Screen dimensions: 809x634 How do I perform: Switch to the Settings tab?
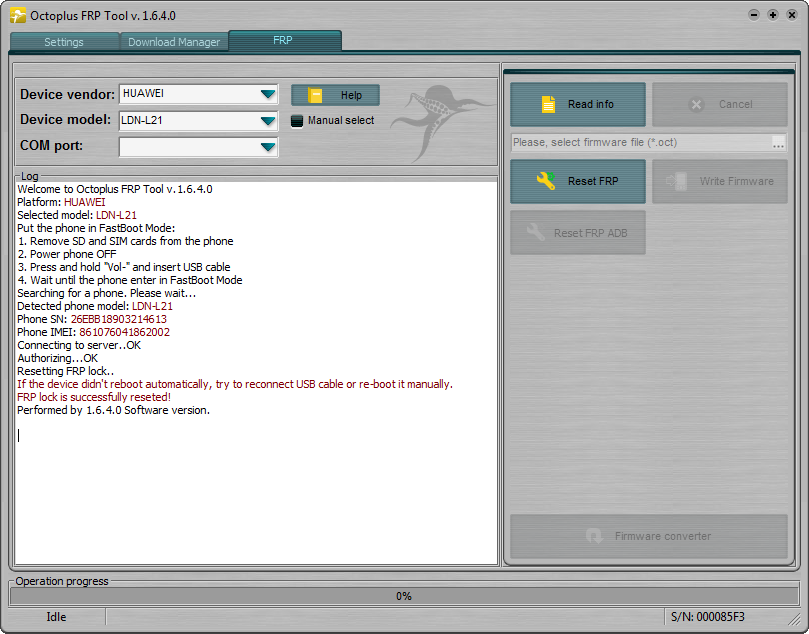(x=64, y=42)
